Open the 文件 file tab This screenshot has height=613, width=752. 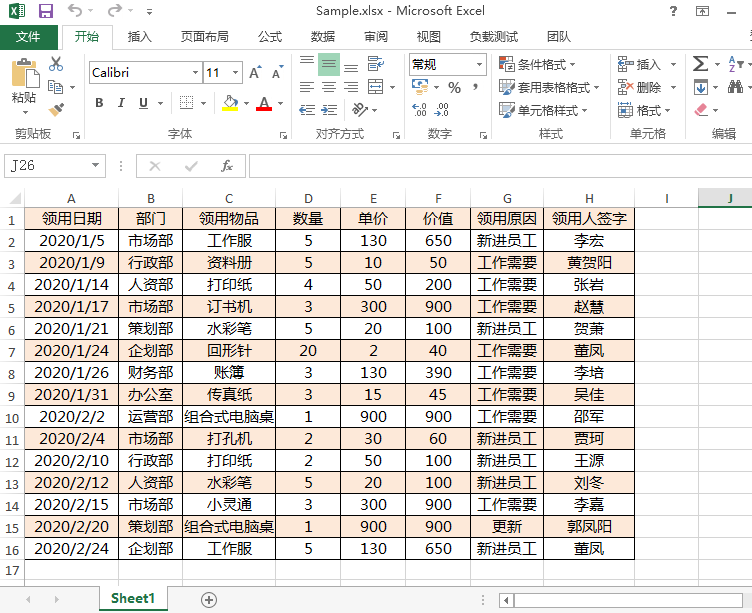click(x=28, y=36)
